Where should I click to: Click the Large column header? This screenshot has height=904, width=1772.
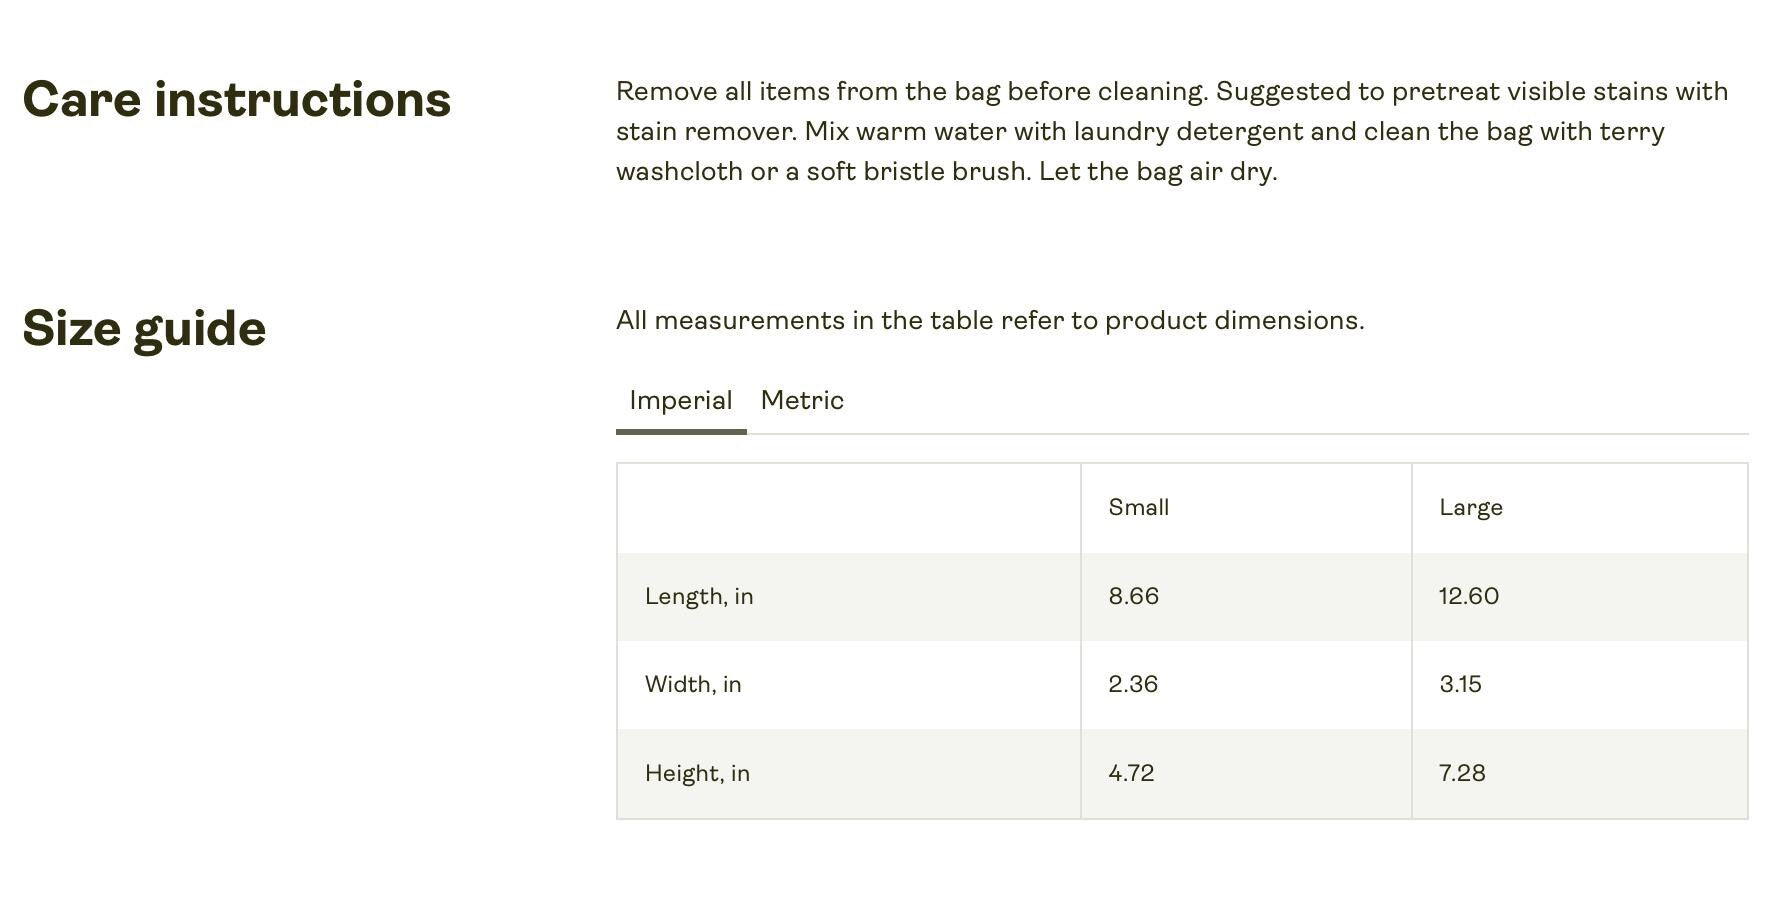coord(1470,508)
